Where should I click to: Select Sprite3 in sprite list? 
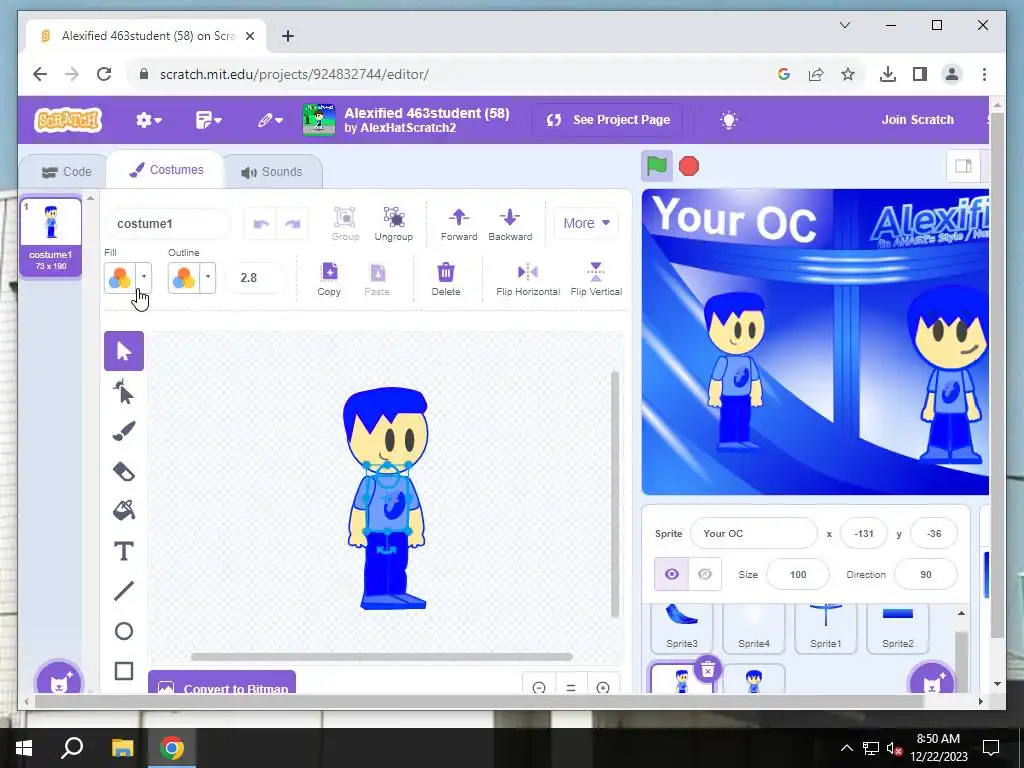(x=682, y=627)
